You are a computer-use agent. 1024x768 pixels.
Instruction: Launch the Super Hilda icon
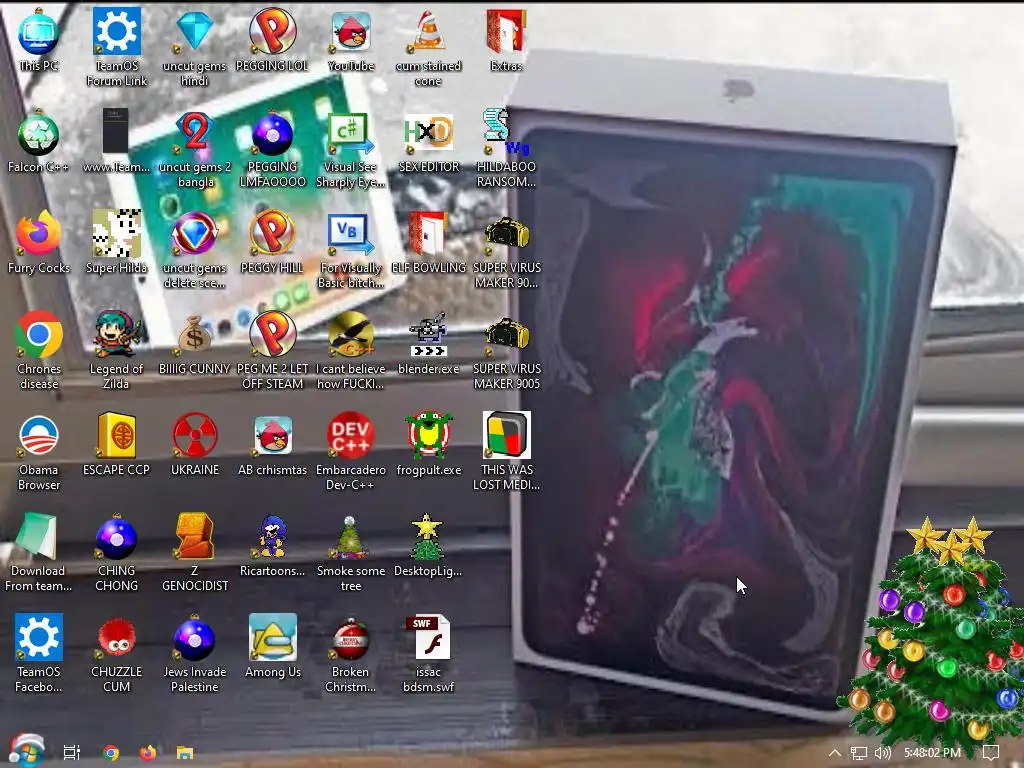[116, 242]
